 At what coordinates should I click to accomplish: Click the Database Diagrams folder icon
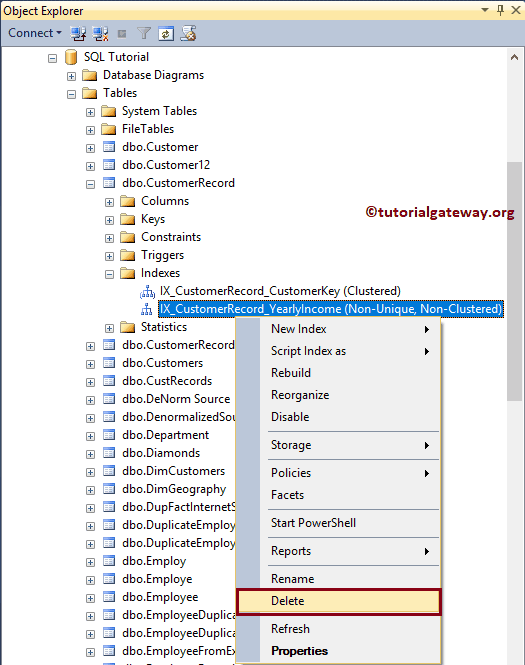pyautogui.click(x=89, y=75)
